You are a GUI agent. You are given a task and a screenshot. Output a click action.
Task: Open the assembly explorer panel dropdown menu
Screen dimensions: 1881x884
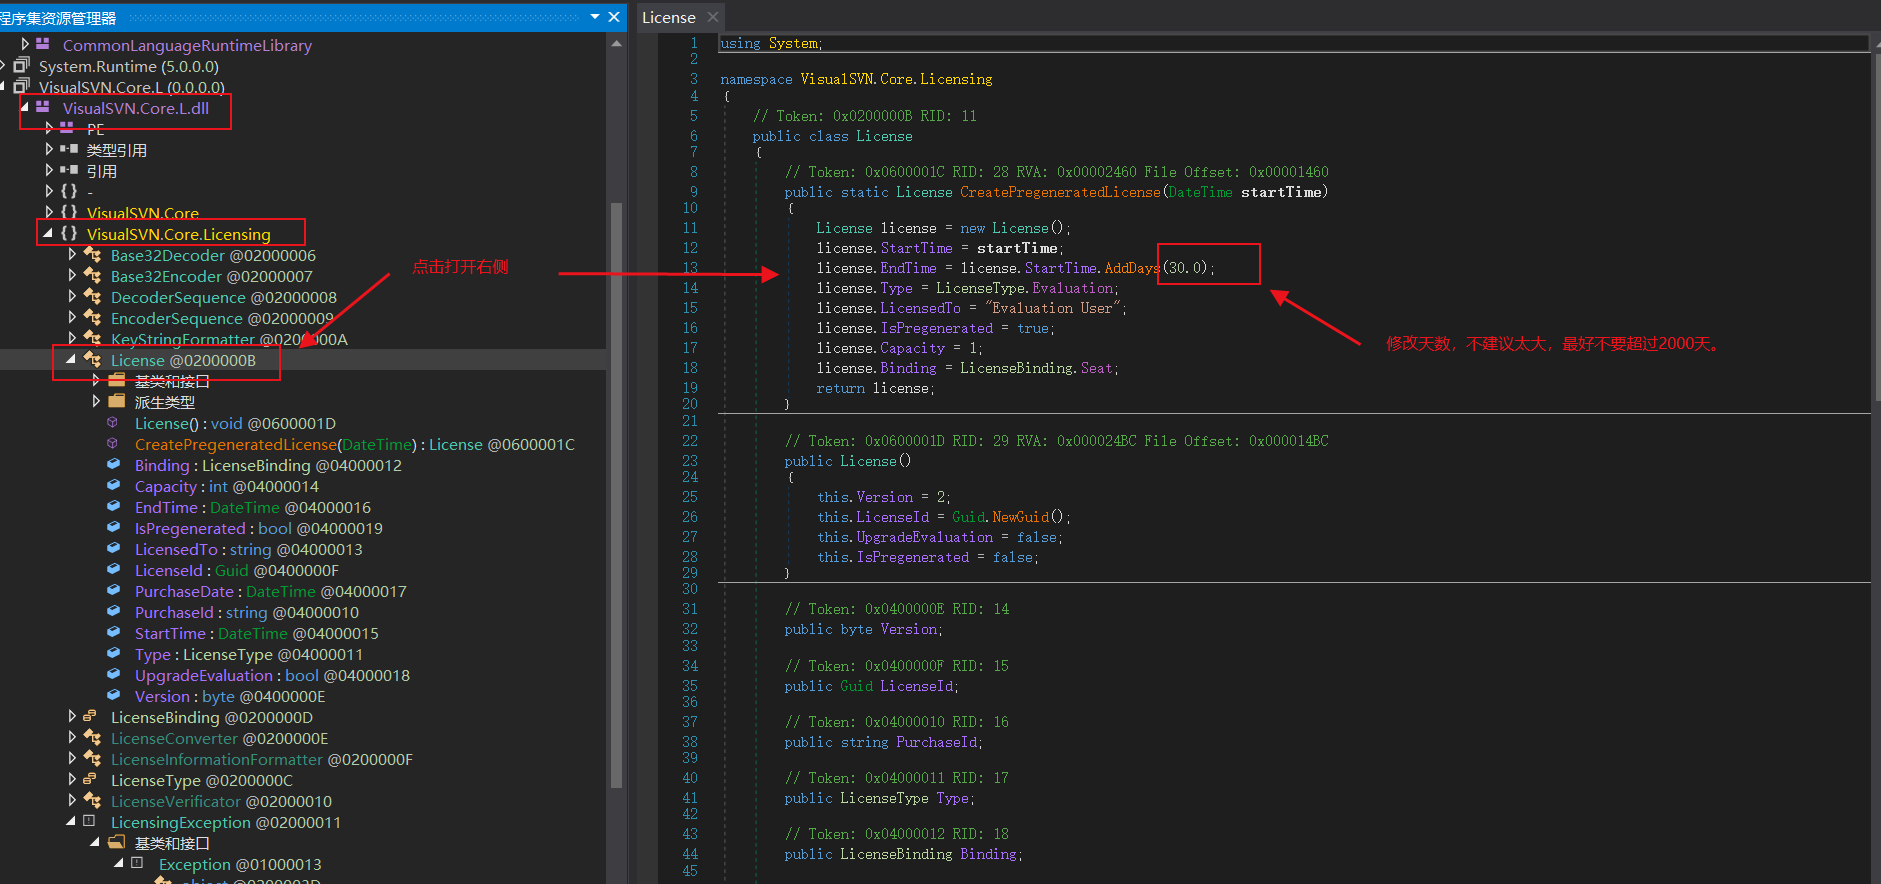pos(595,17)
